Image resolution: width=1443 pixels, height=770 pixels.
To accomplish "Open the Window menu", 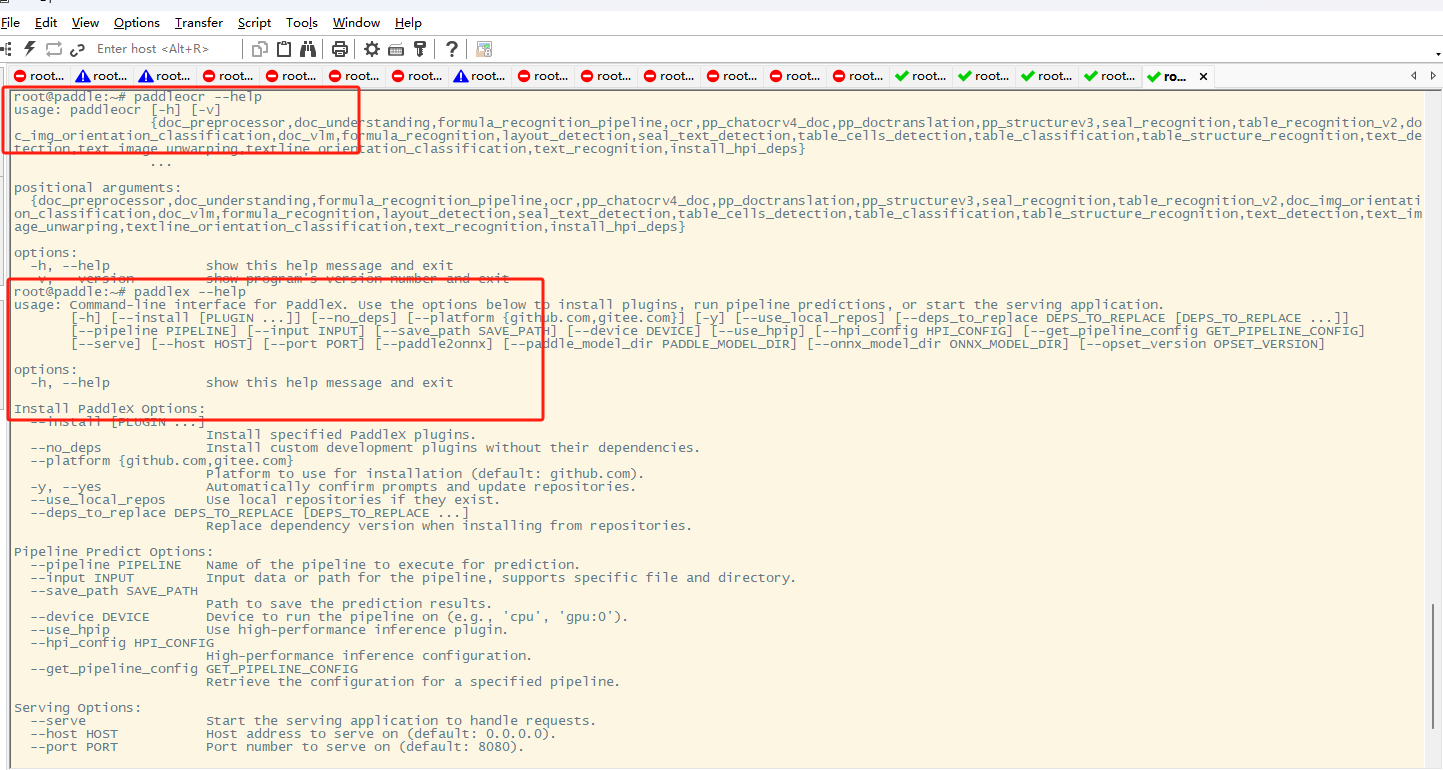I will click(356, 22).
